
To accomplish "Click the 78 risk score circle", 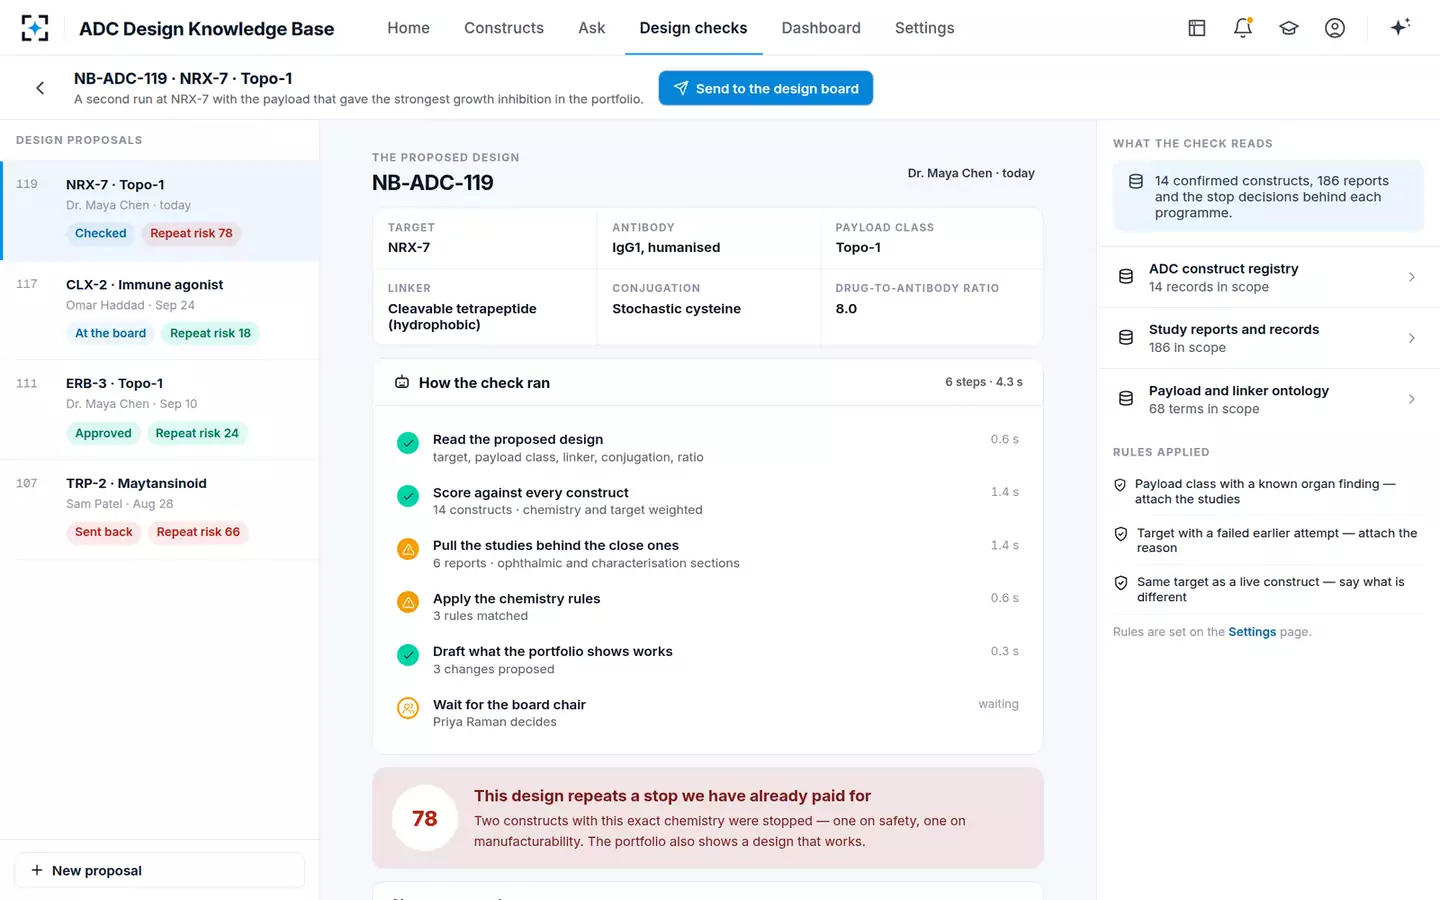I will [425, 818].
